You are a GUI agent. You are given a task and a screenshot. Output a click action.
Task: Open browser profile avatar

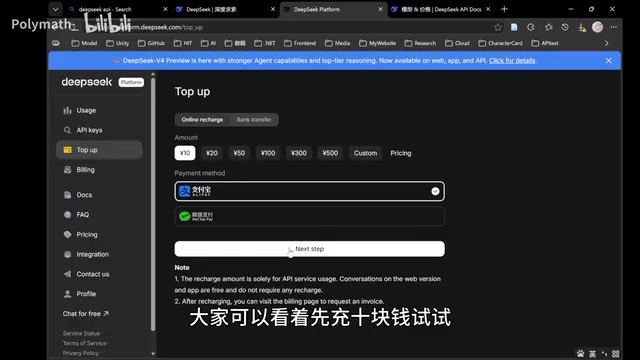pyautogui.click(x=597, y=27)
